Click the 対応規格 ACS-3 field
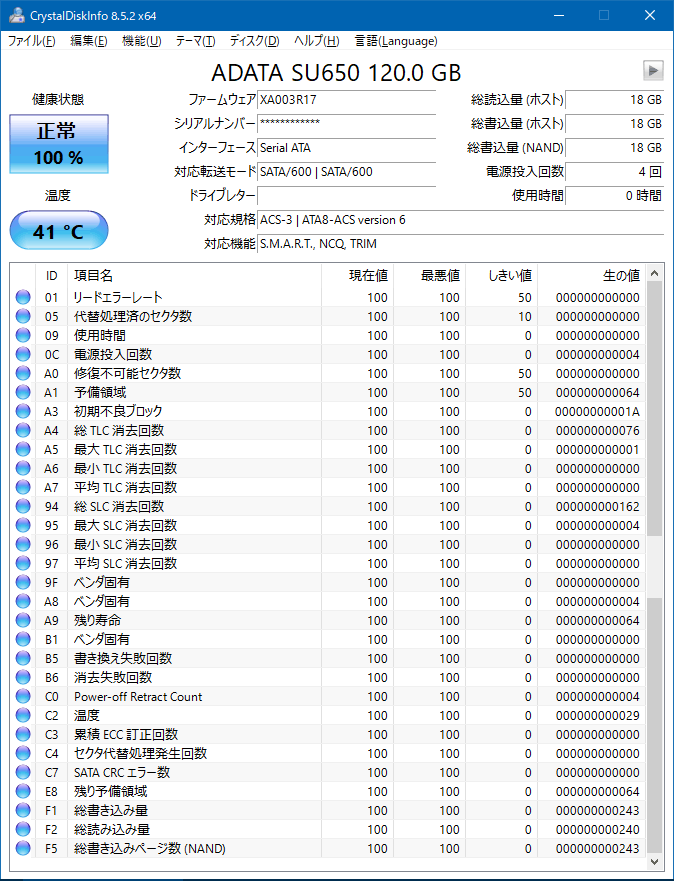The image size is (674, 881). pos(461,220)
